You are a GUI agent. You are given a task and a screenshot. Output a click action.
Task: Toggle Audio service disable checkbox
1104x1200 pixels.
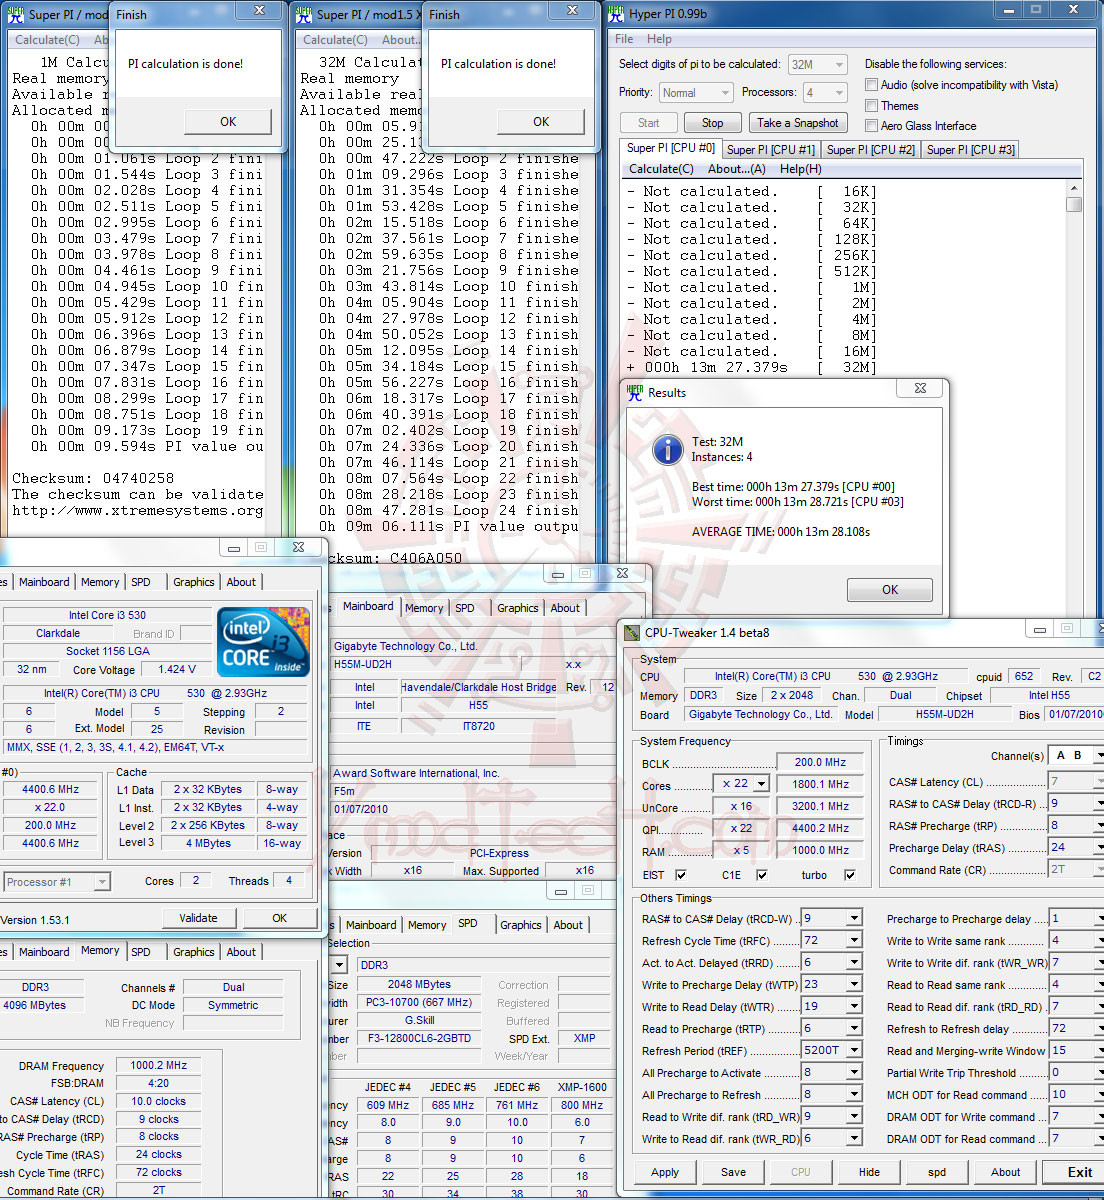[872, 85]
